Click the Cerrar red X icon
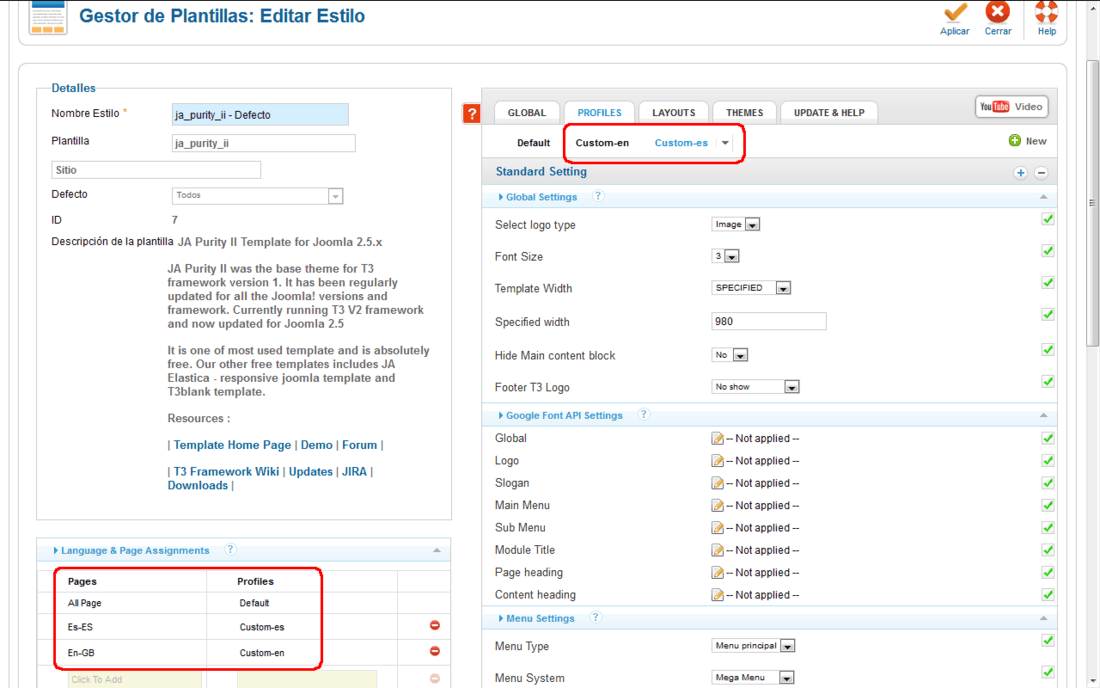This screenshot has width=1100, height=688. 998,13
